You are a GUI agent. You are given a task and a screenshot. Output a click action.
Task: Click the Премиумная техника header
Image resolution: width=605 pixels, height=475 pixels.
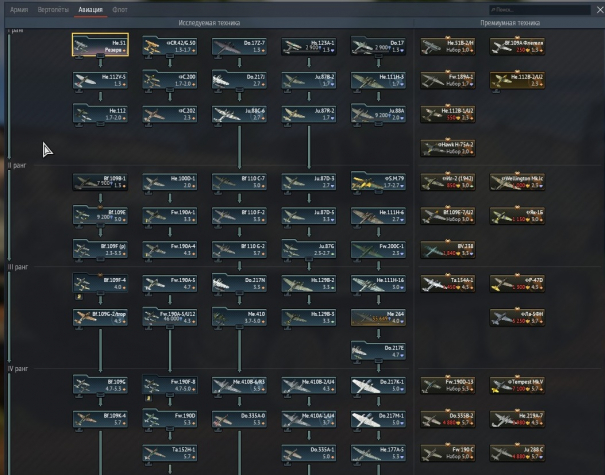pos(510,23)
